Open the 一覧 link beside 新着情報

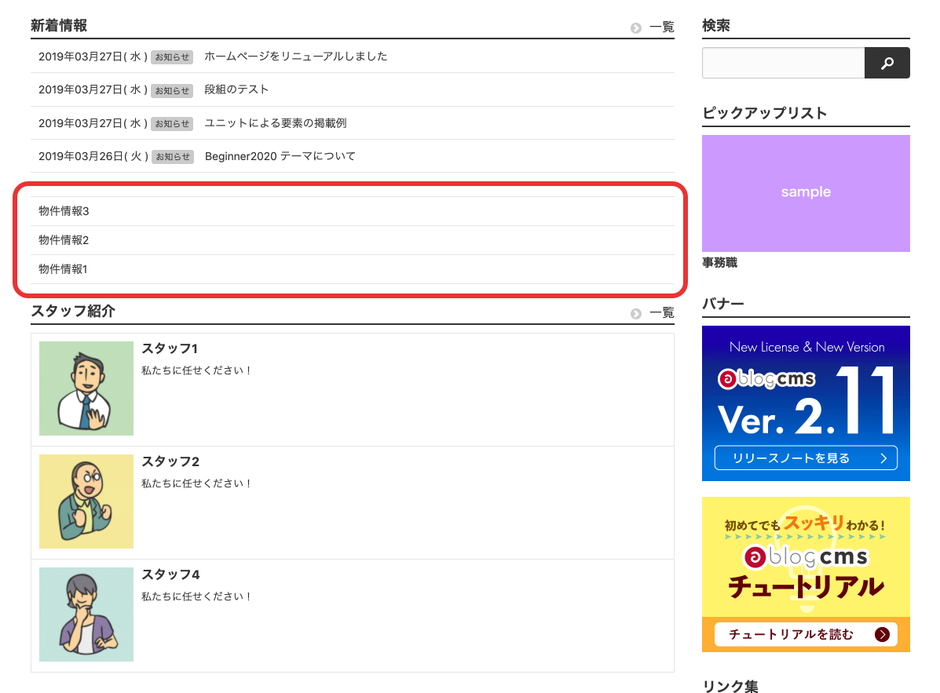coord(661,28)
